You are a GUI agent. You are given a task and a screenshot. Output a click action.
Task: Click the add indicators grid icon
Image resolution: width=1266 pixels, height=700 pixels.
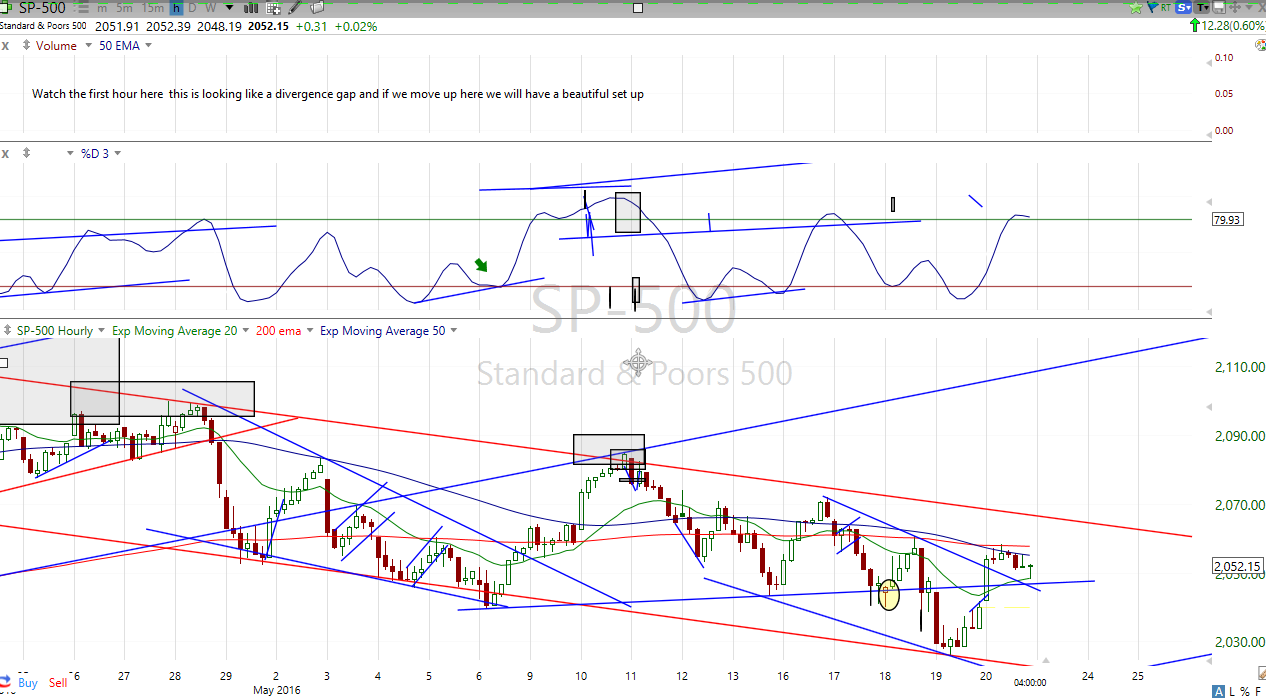273,8
